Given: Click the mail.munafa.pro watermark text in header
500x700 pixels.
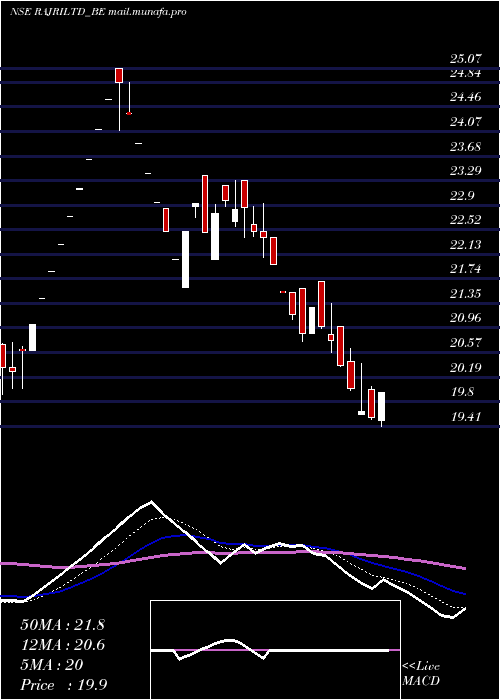Looking at the screenshot, I should 147,12.
